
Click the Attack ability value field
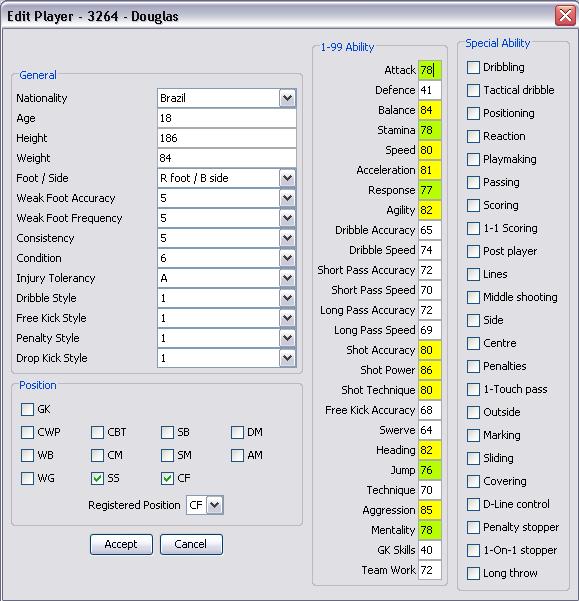click(x=430, y=70)
